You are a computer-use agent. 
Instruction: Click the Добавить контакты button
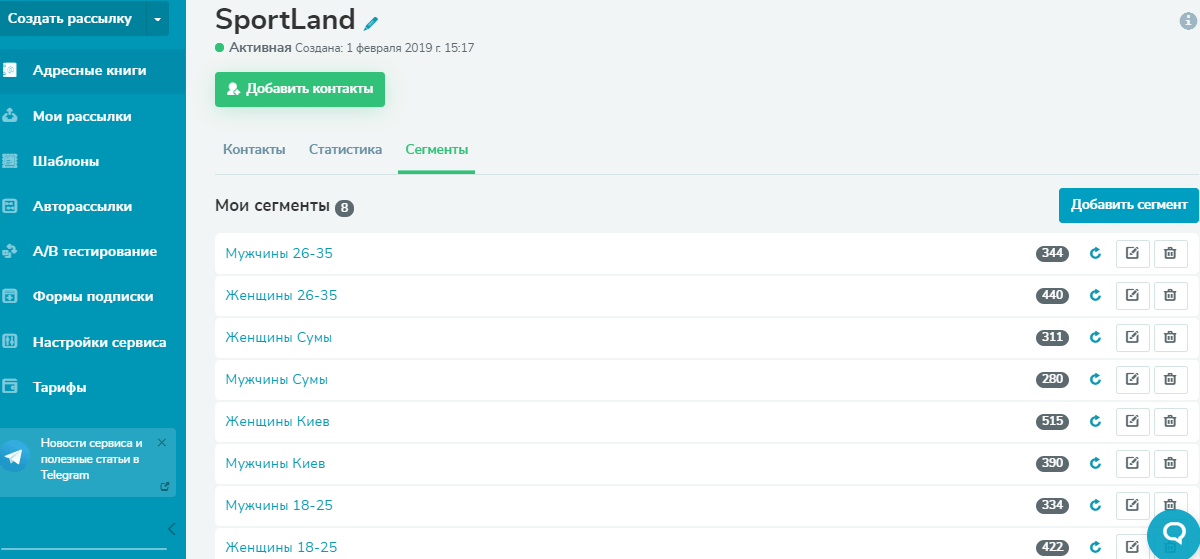pyautogui.click(x=300, y=89)
